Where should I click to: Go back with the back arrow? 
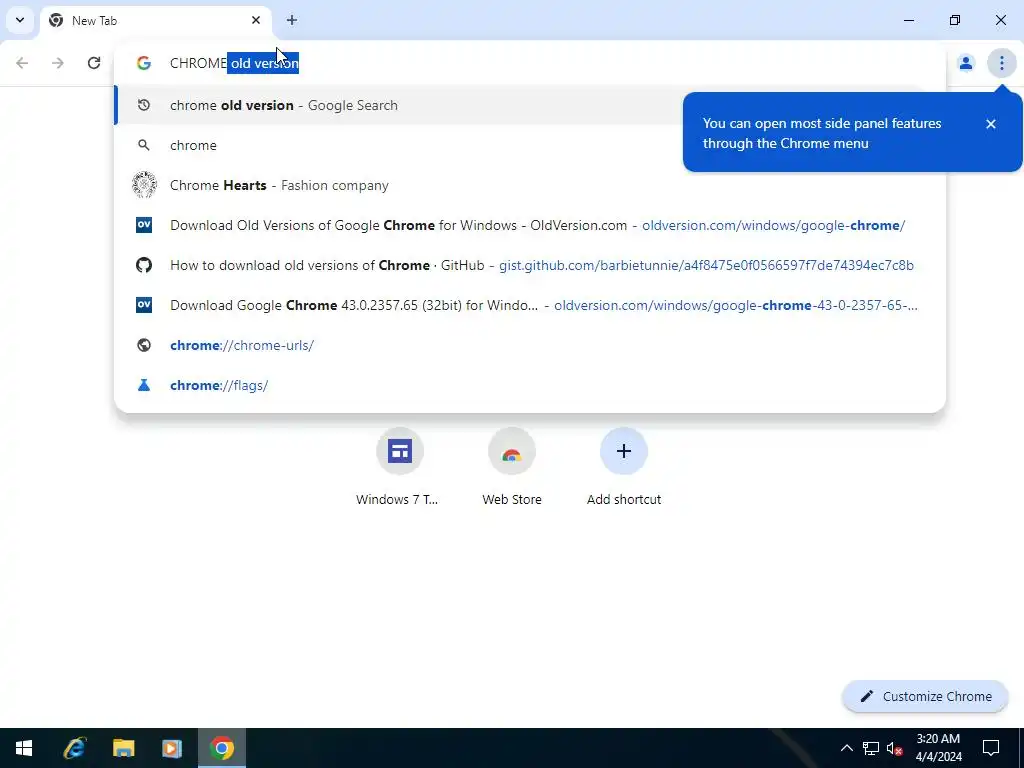(x=22, y=63)
